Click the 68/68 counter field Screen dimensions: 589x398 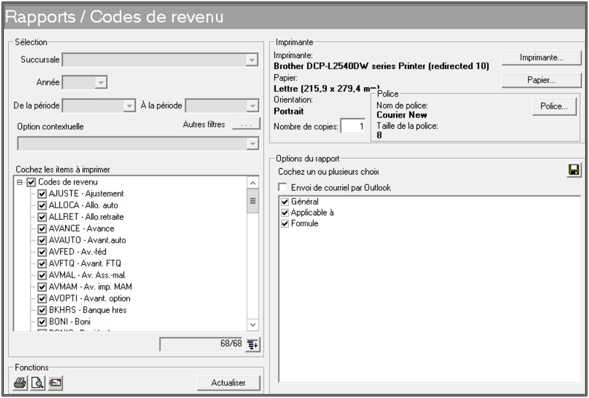point(202,344)
